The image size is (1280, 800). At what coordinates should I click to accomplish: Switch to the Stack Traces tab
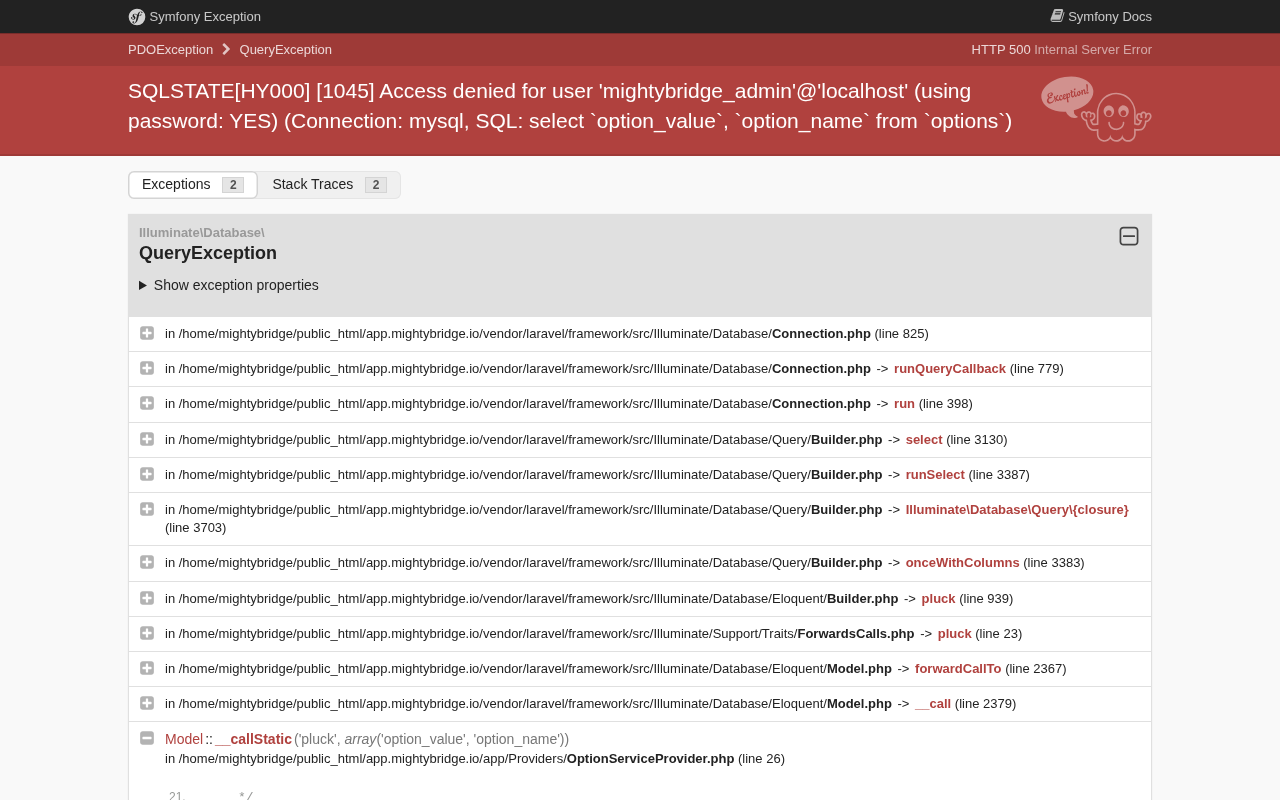tap(329, 185)
